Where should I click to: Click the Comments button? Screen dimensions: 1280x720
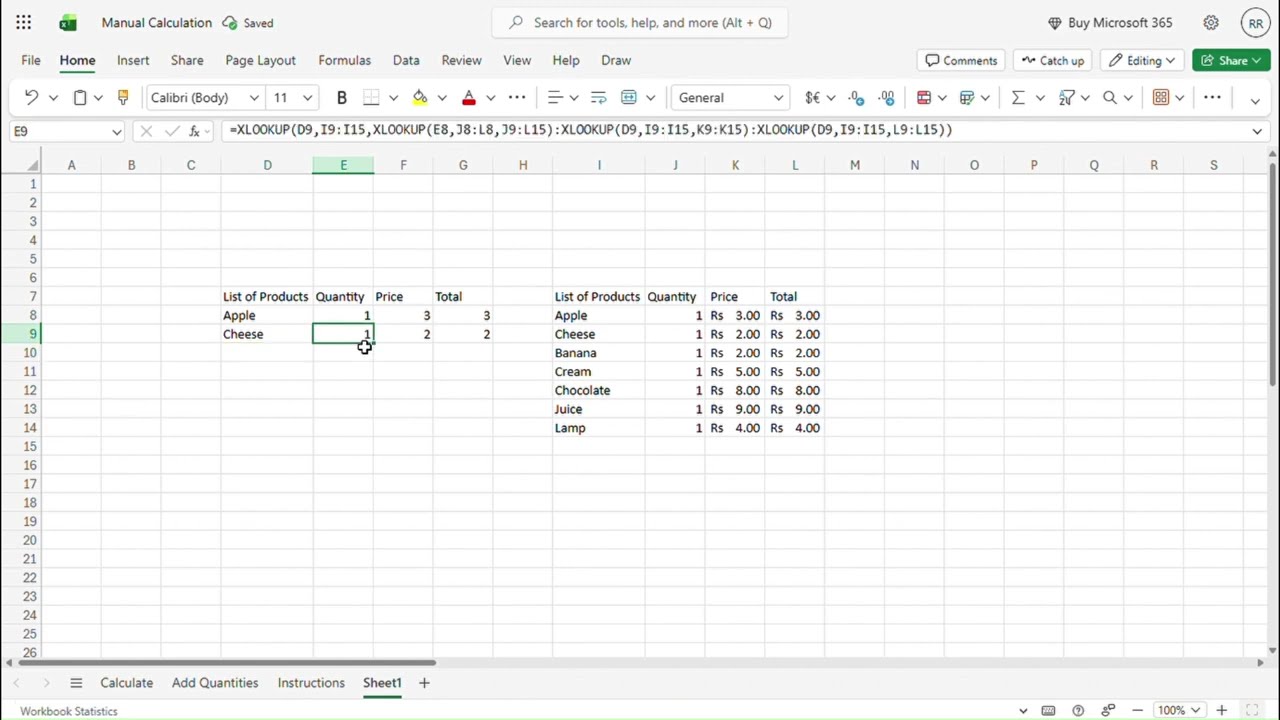pos(961,60)
